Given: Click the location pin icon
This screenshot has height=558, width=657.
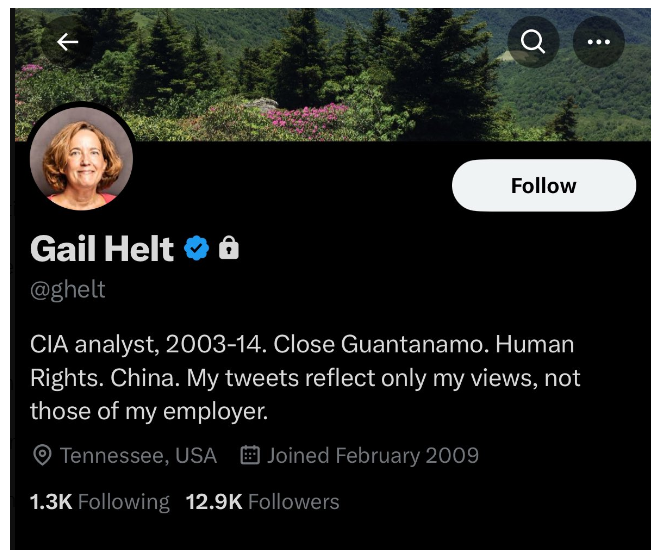Looking at the screenshot, I should tap(42, 456).
